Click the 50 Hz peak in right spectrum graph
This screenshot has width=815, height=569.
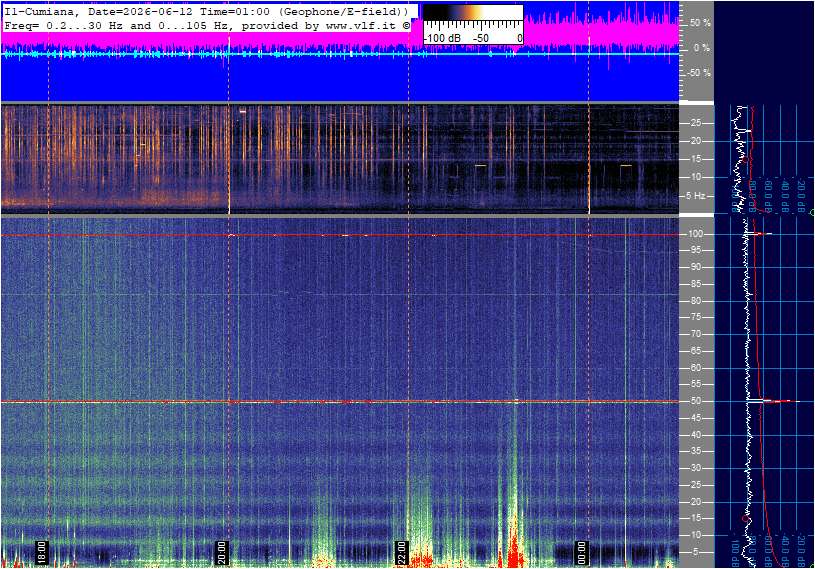pos(773,401)
